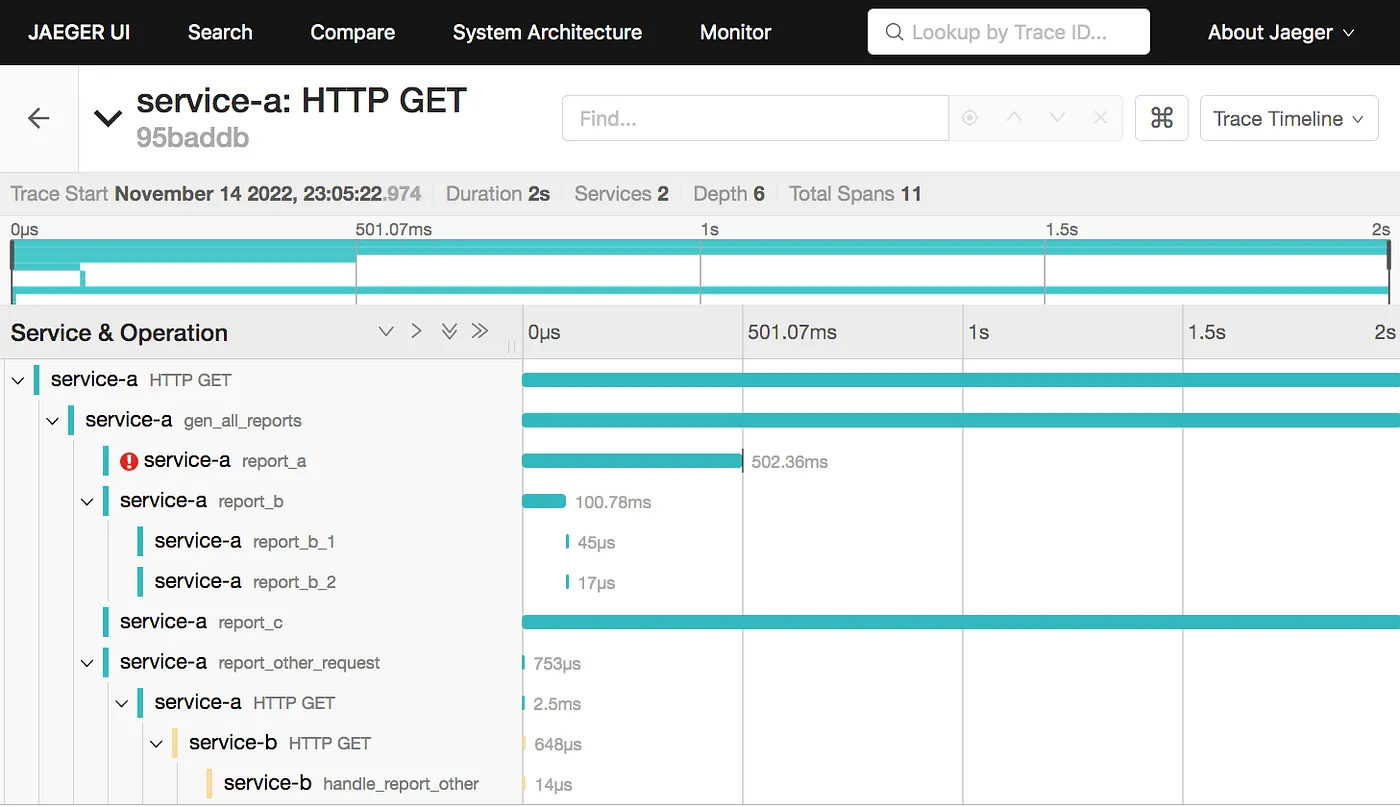
Task: Open the Compare tab
Action: click(x=353, y=32)
